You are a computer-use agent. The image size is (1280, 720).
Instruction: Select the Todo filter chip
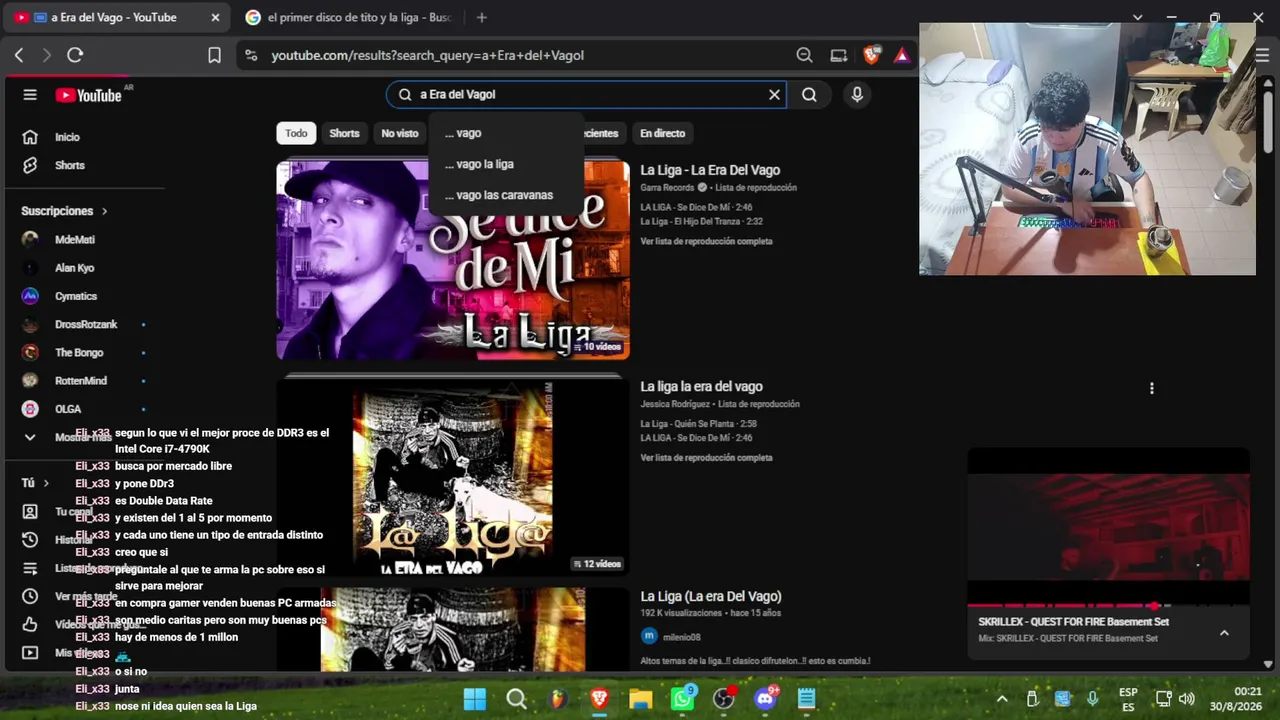[x=296, y=133]
